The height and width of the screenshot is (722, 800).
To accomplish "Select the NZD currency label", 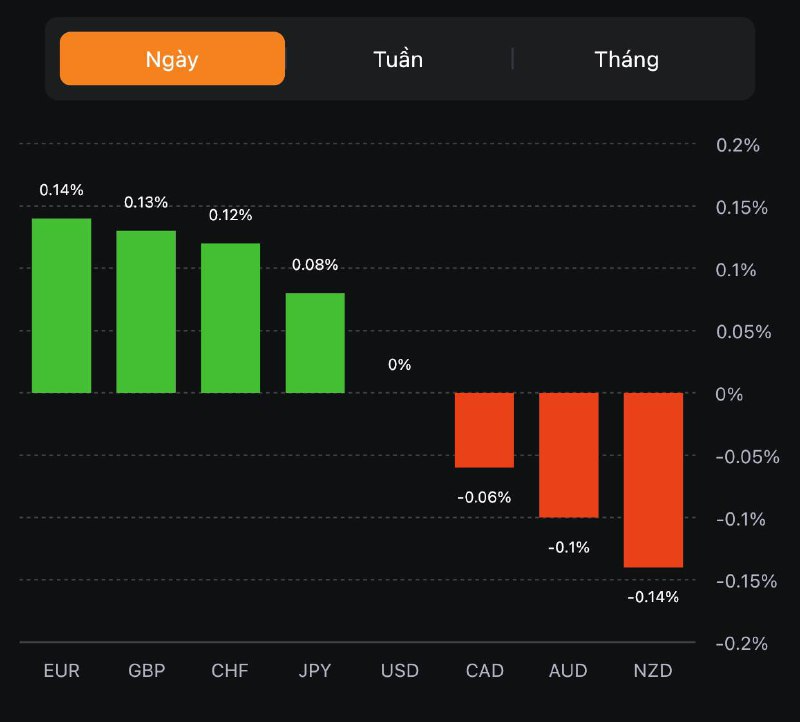I will [653, 670].
